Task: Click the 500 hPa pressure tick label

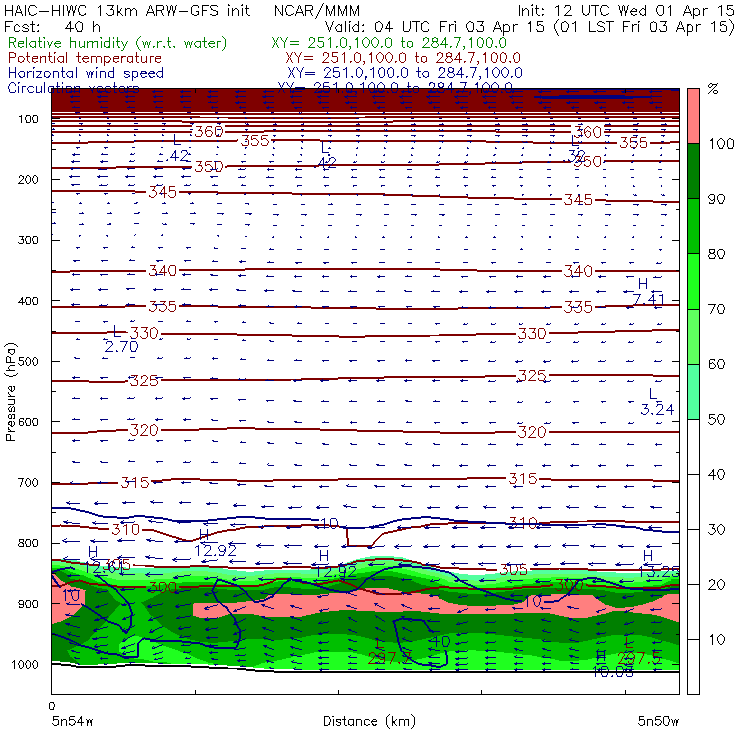Action: (28, 361)
